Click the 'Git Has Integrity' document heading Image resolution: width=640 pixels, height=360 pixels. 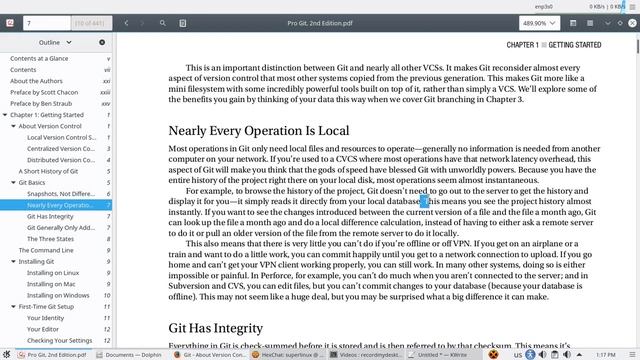click(216, 328)
